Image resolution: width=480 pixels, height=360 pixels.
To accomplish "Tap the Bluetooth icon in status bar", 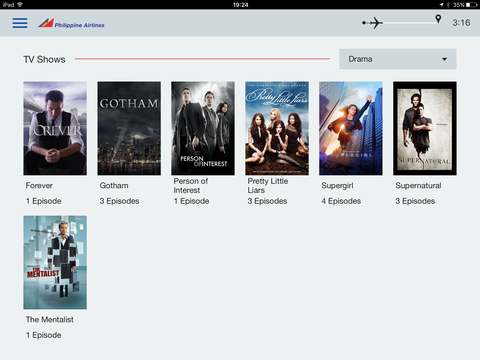I will 448,5.
